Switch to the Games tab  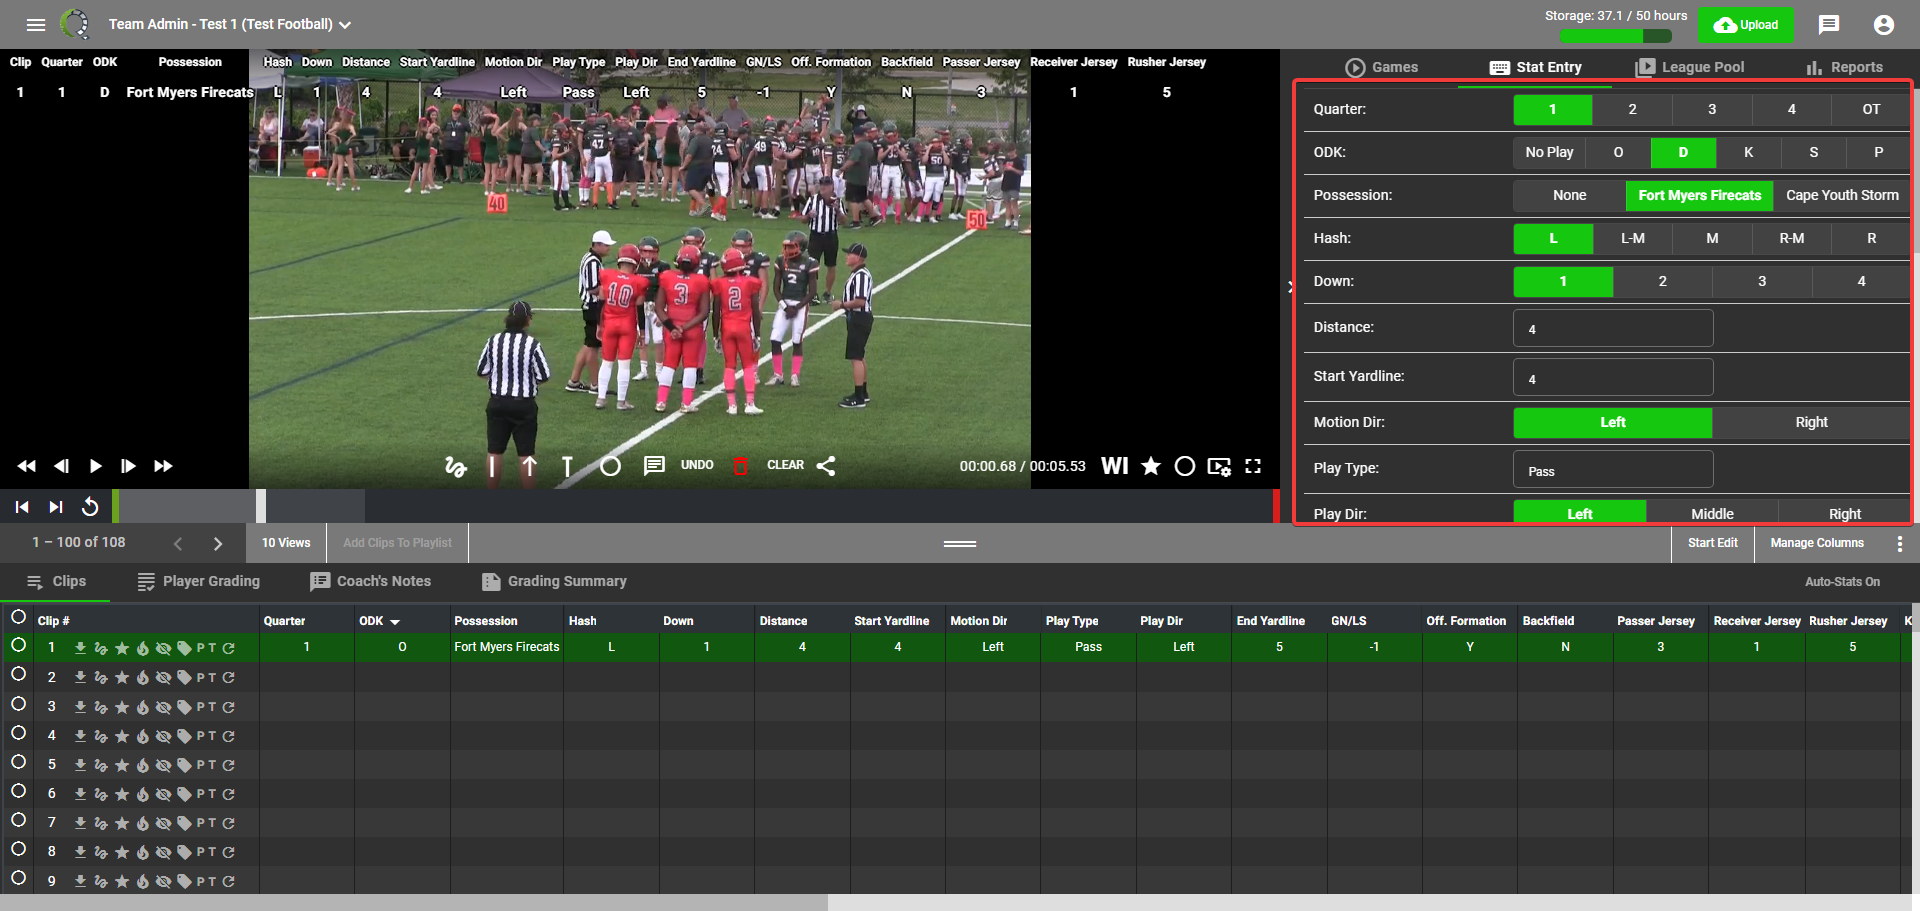pos(1382,67)
